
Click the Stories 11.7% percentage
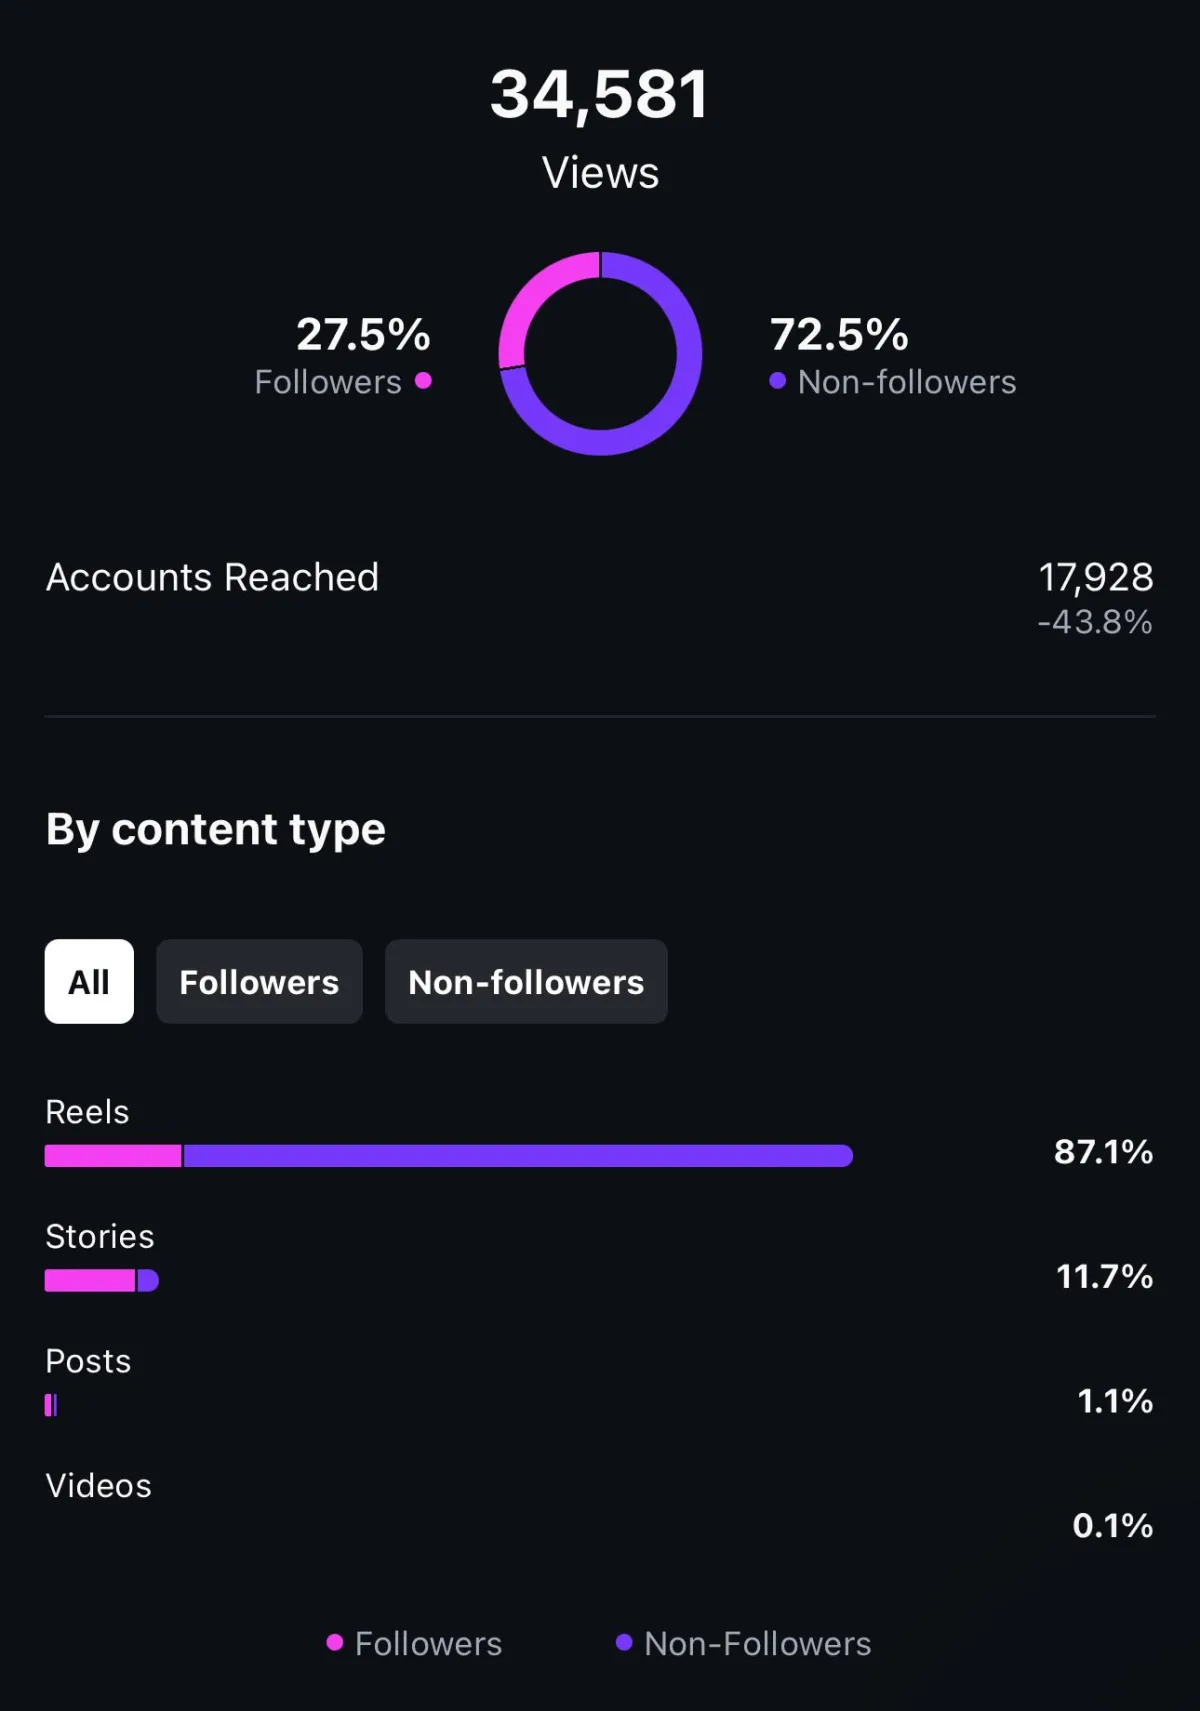[1104, 1276]
